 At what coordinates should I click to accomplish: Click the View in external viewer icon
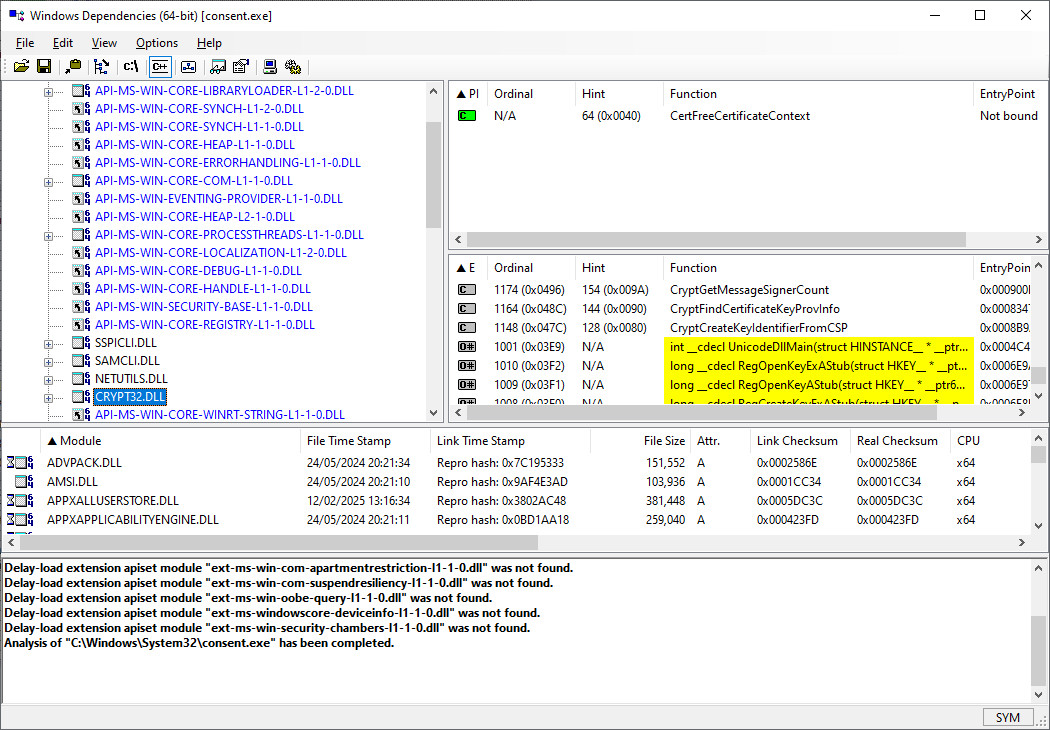[218, 67]
